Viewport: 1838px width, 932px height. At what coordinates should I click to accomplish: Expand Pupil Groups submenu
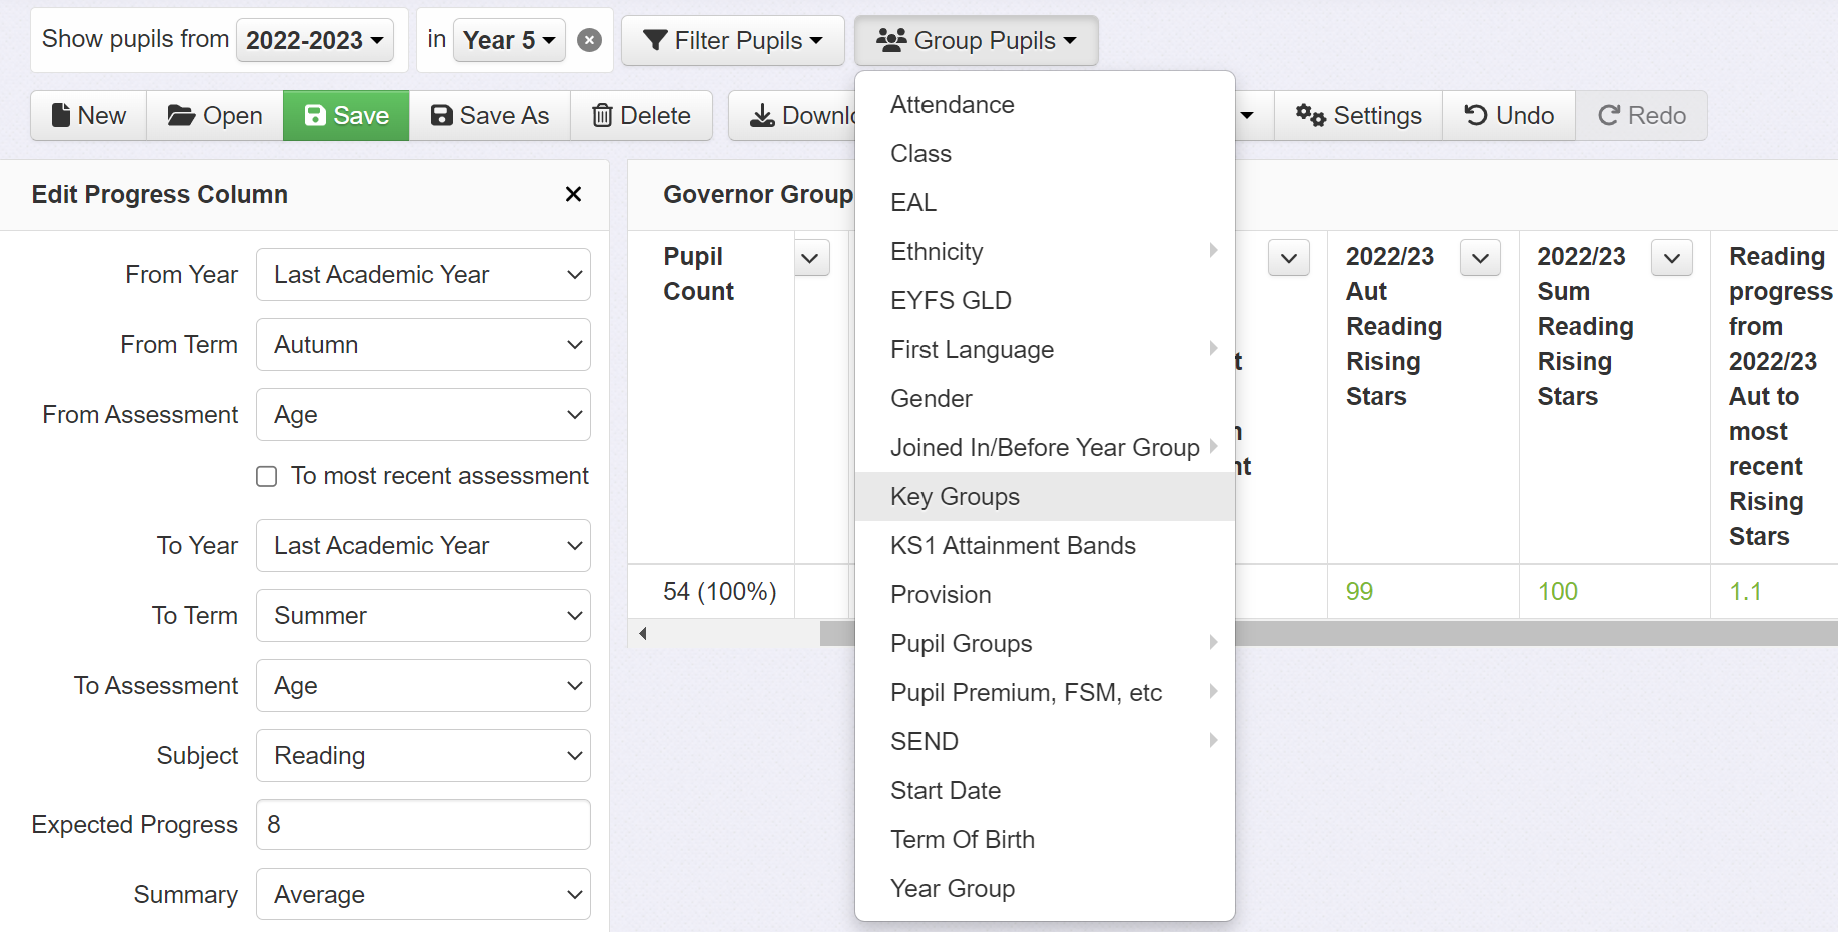(1045, 644)
